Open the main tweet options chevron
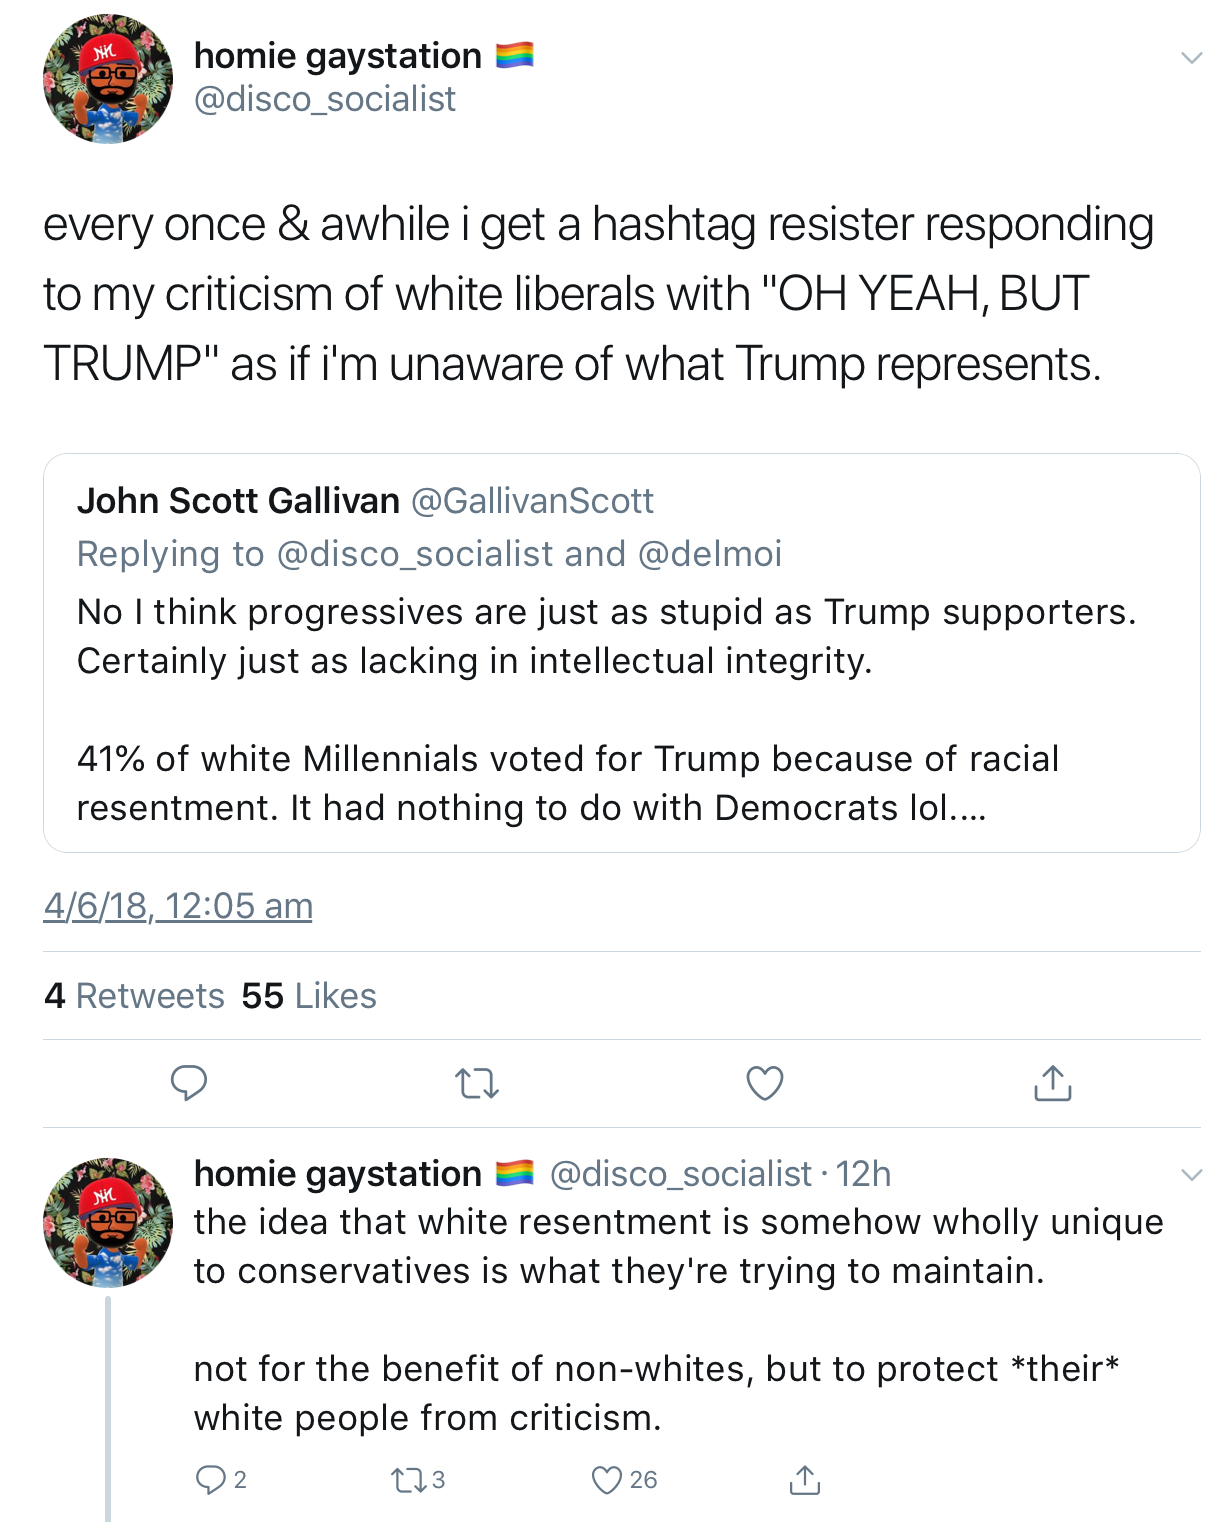 [x=1191, y=57]
